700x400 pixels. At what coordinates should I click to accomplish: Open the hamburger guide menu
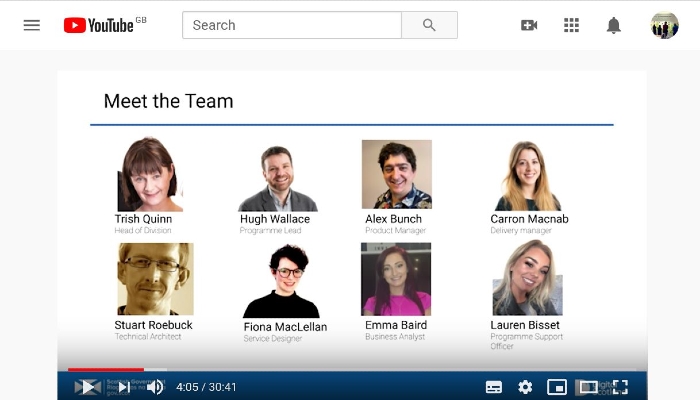32,25
